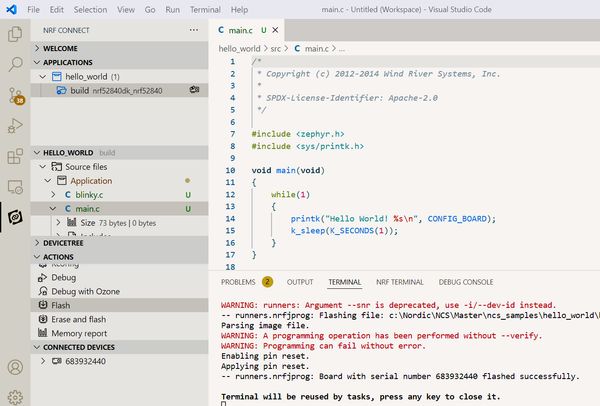Click the Debug with Ozone icon
This screenshot has height=406, width=600.
[x=42, y=291]
